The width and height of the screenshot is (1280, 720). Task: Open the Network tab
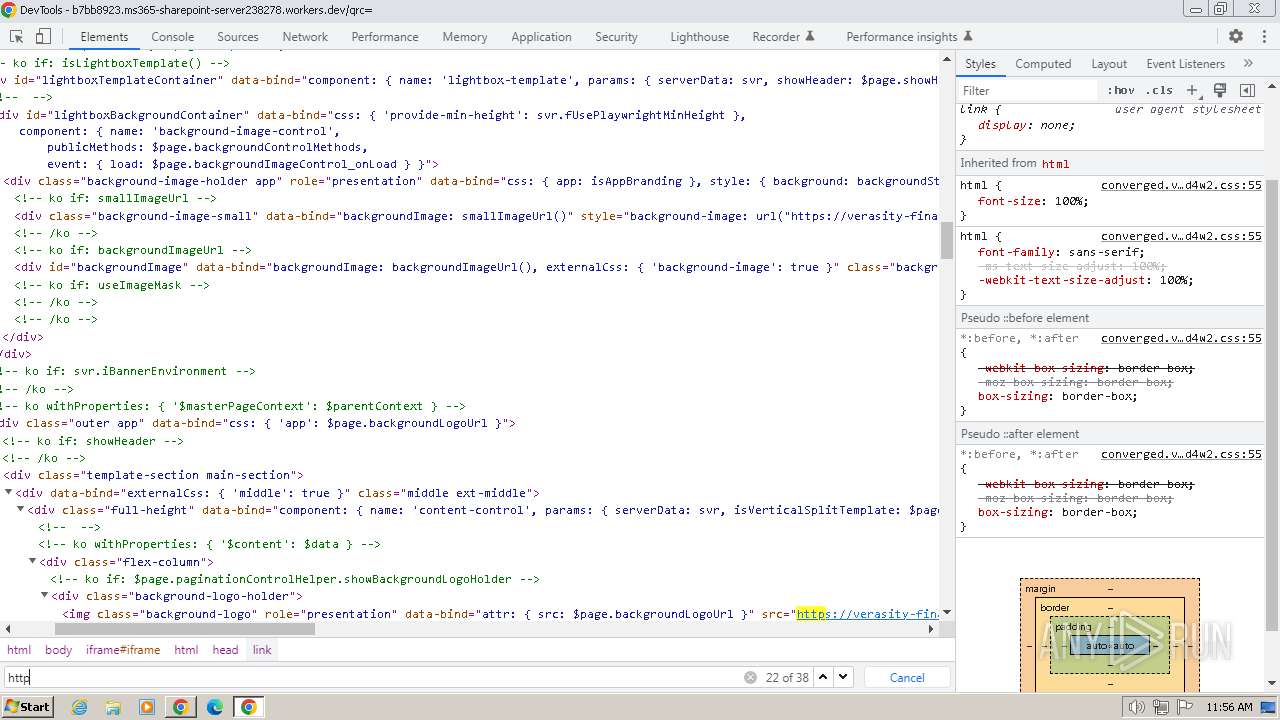pyautogui.click(x=305, y=36)
